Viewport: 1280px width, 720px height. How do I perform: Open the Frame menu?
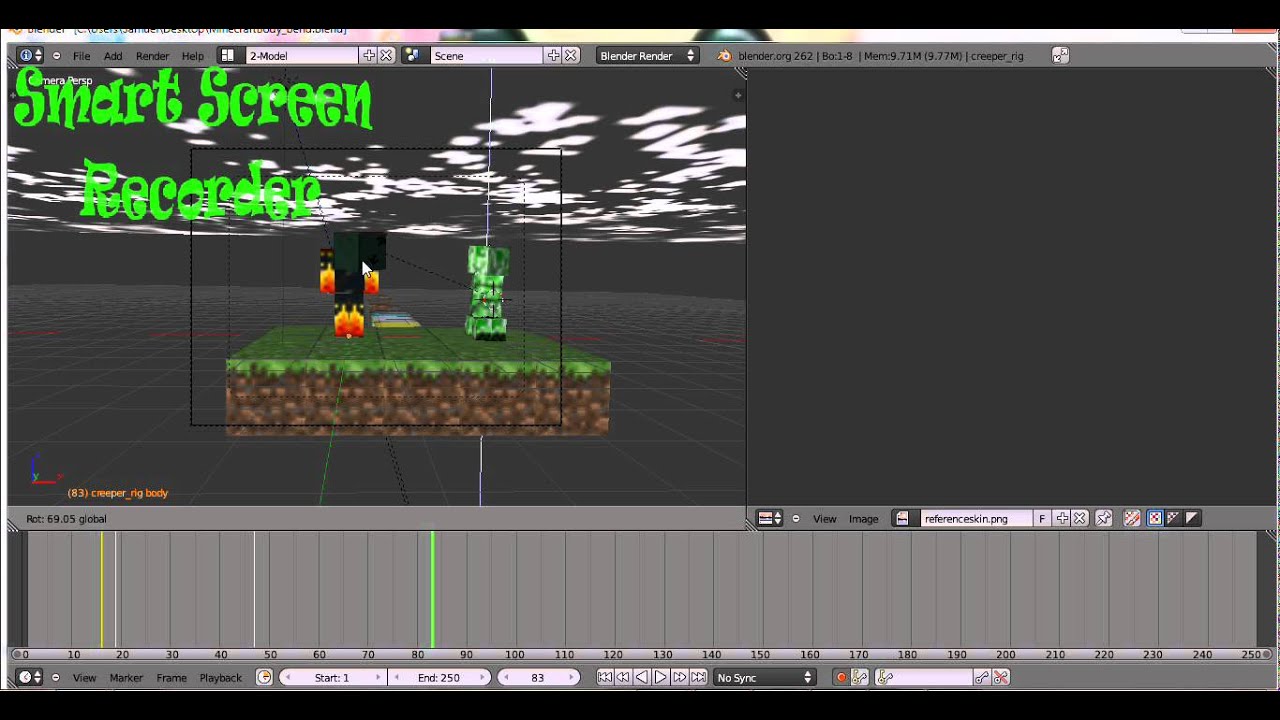[x=171, y=677]
